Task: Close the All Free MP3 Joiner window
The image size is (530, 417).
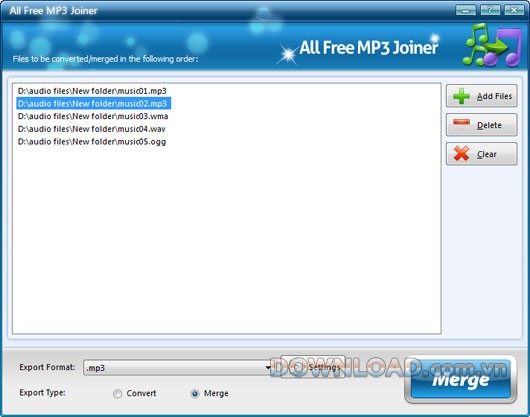Action: (514, 10)
